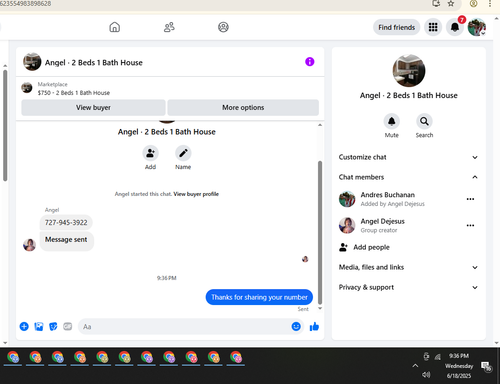
Task: Send a thumbs-up like
Action: 314,327
